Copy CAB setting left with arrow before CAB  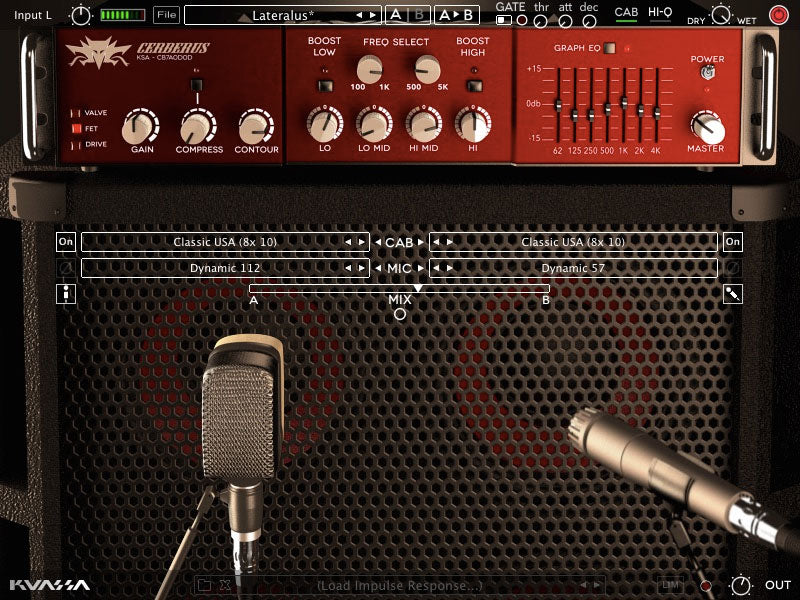(x=378, y=242)
